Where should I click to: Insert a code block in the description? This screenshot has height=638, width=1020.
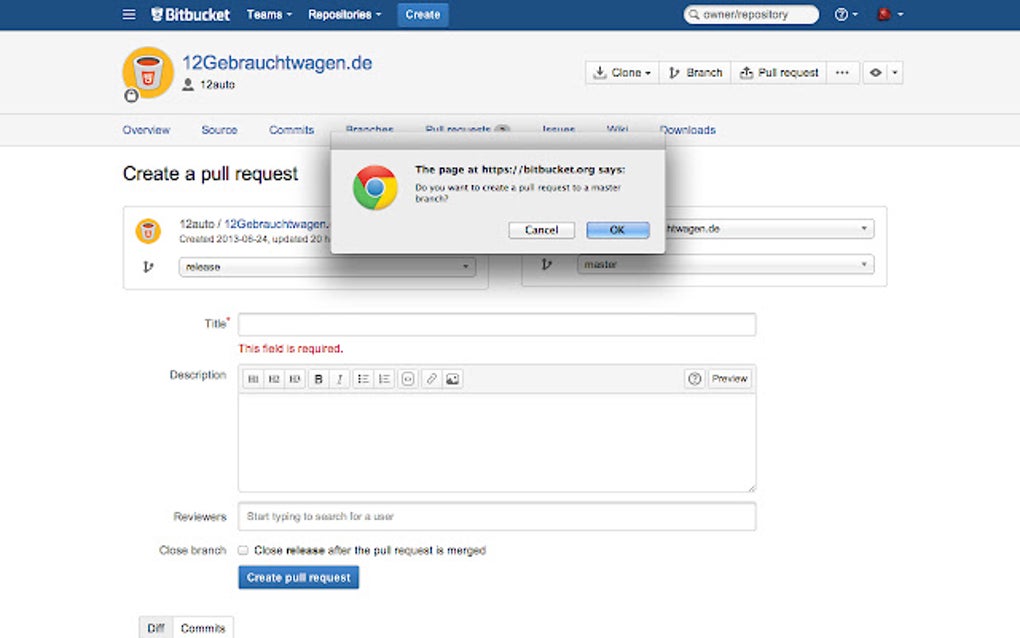pos(408,378)
